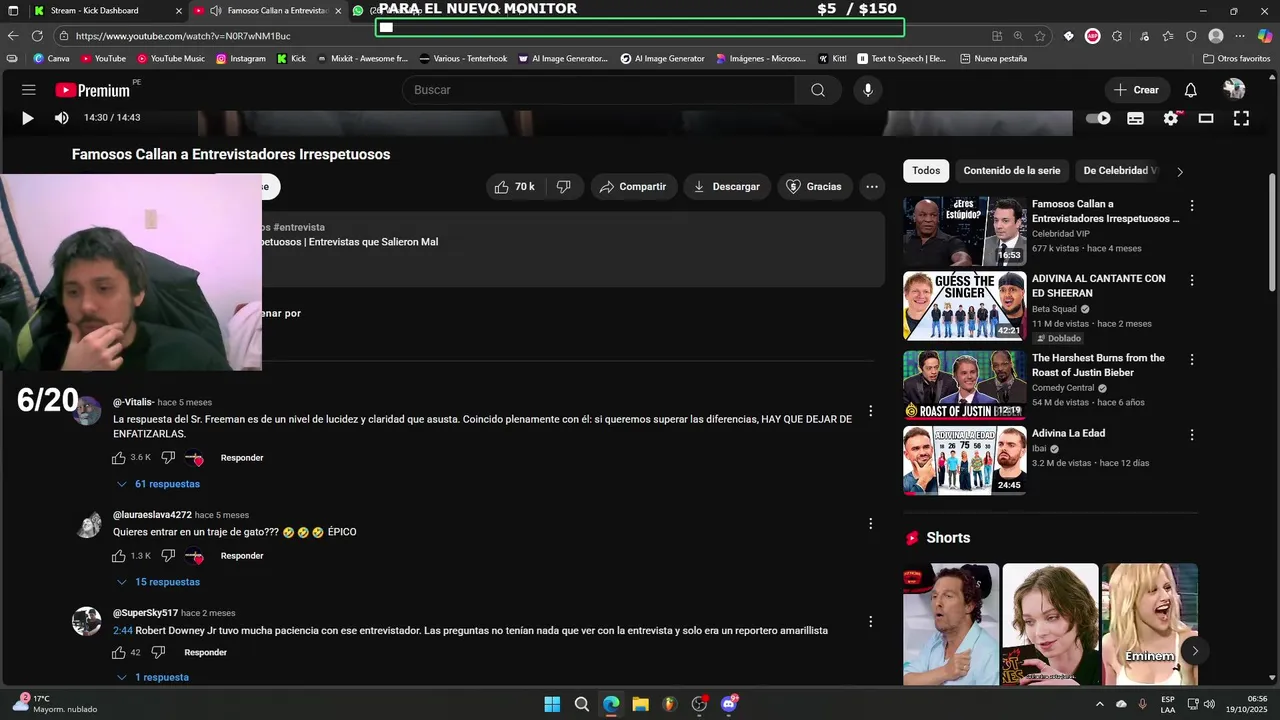Open the video more actions three-dot menu
The width and height of the screenshot is (1280, 720).
point(872,187)
